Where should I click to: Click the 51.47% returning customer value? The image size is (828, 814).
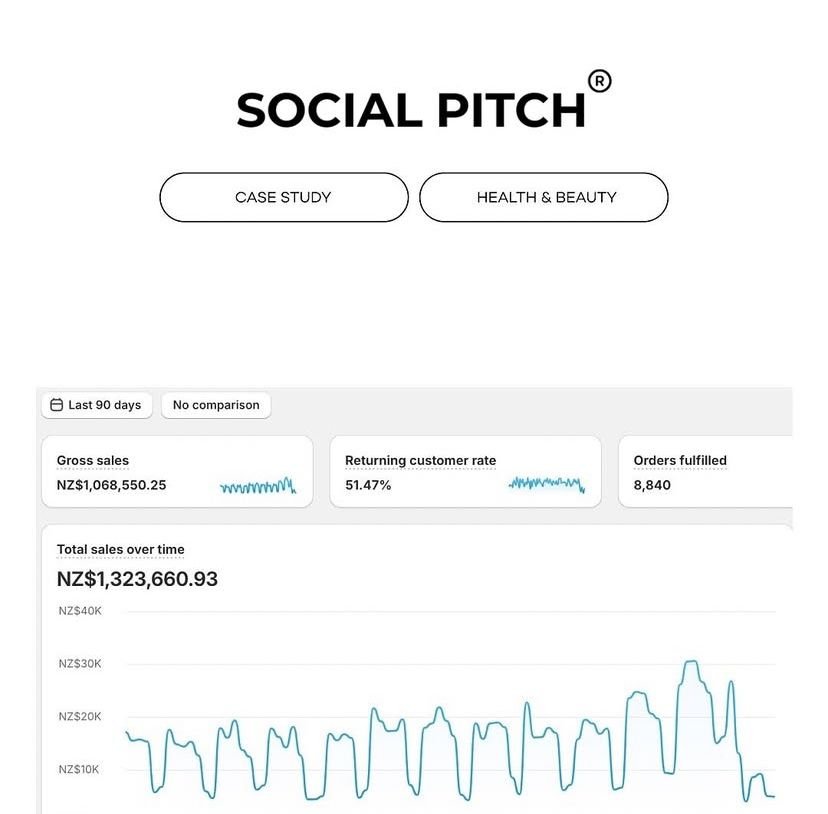click(368, 485)
